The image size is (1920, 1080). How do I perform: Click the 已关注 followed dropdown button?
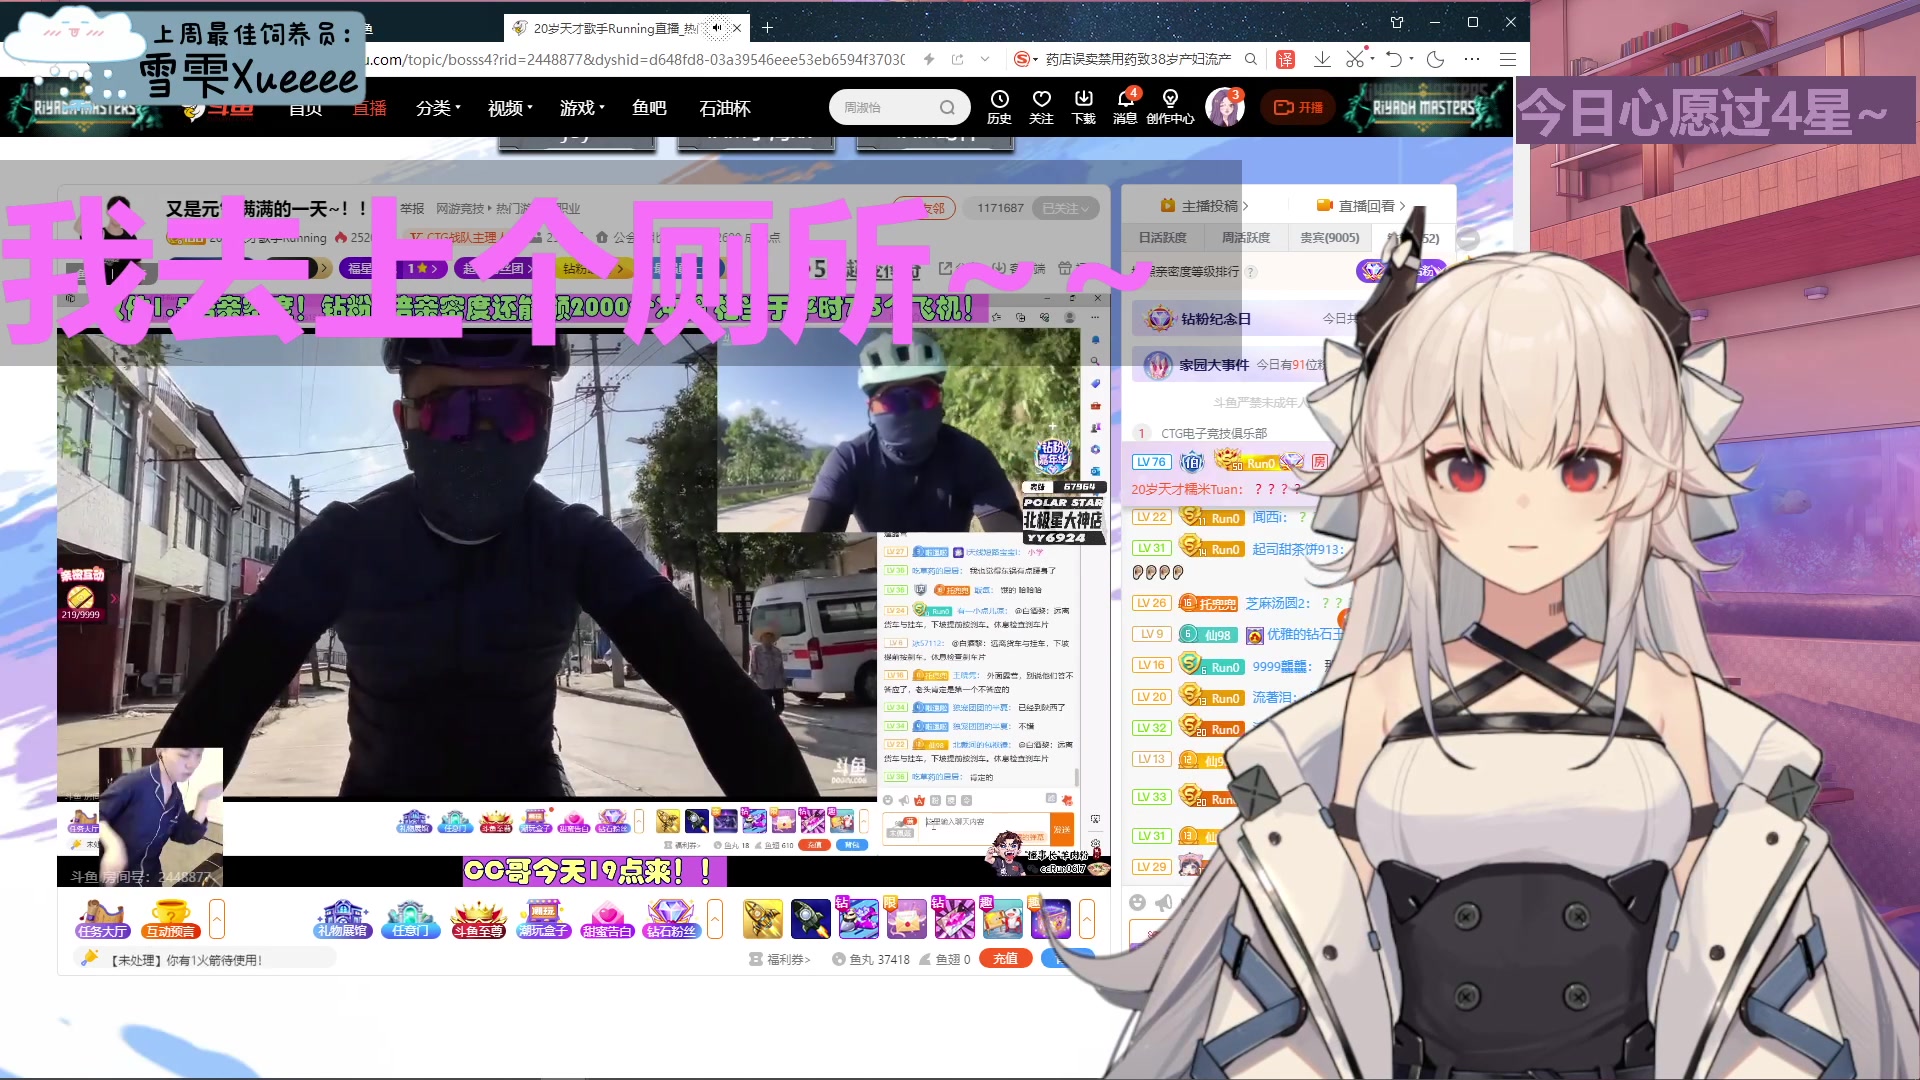(1066, 208)
